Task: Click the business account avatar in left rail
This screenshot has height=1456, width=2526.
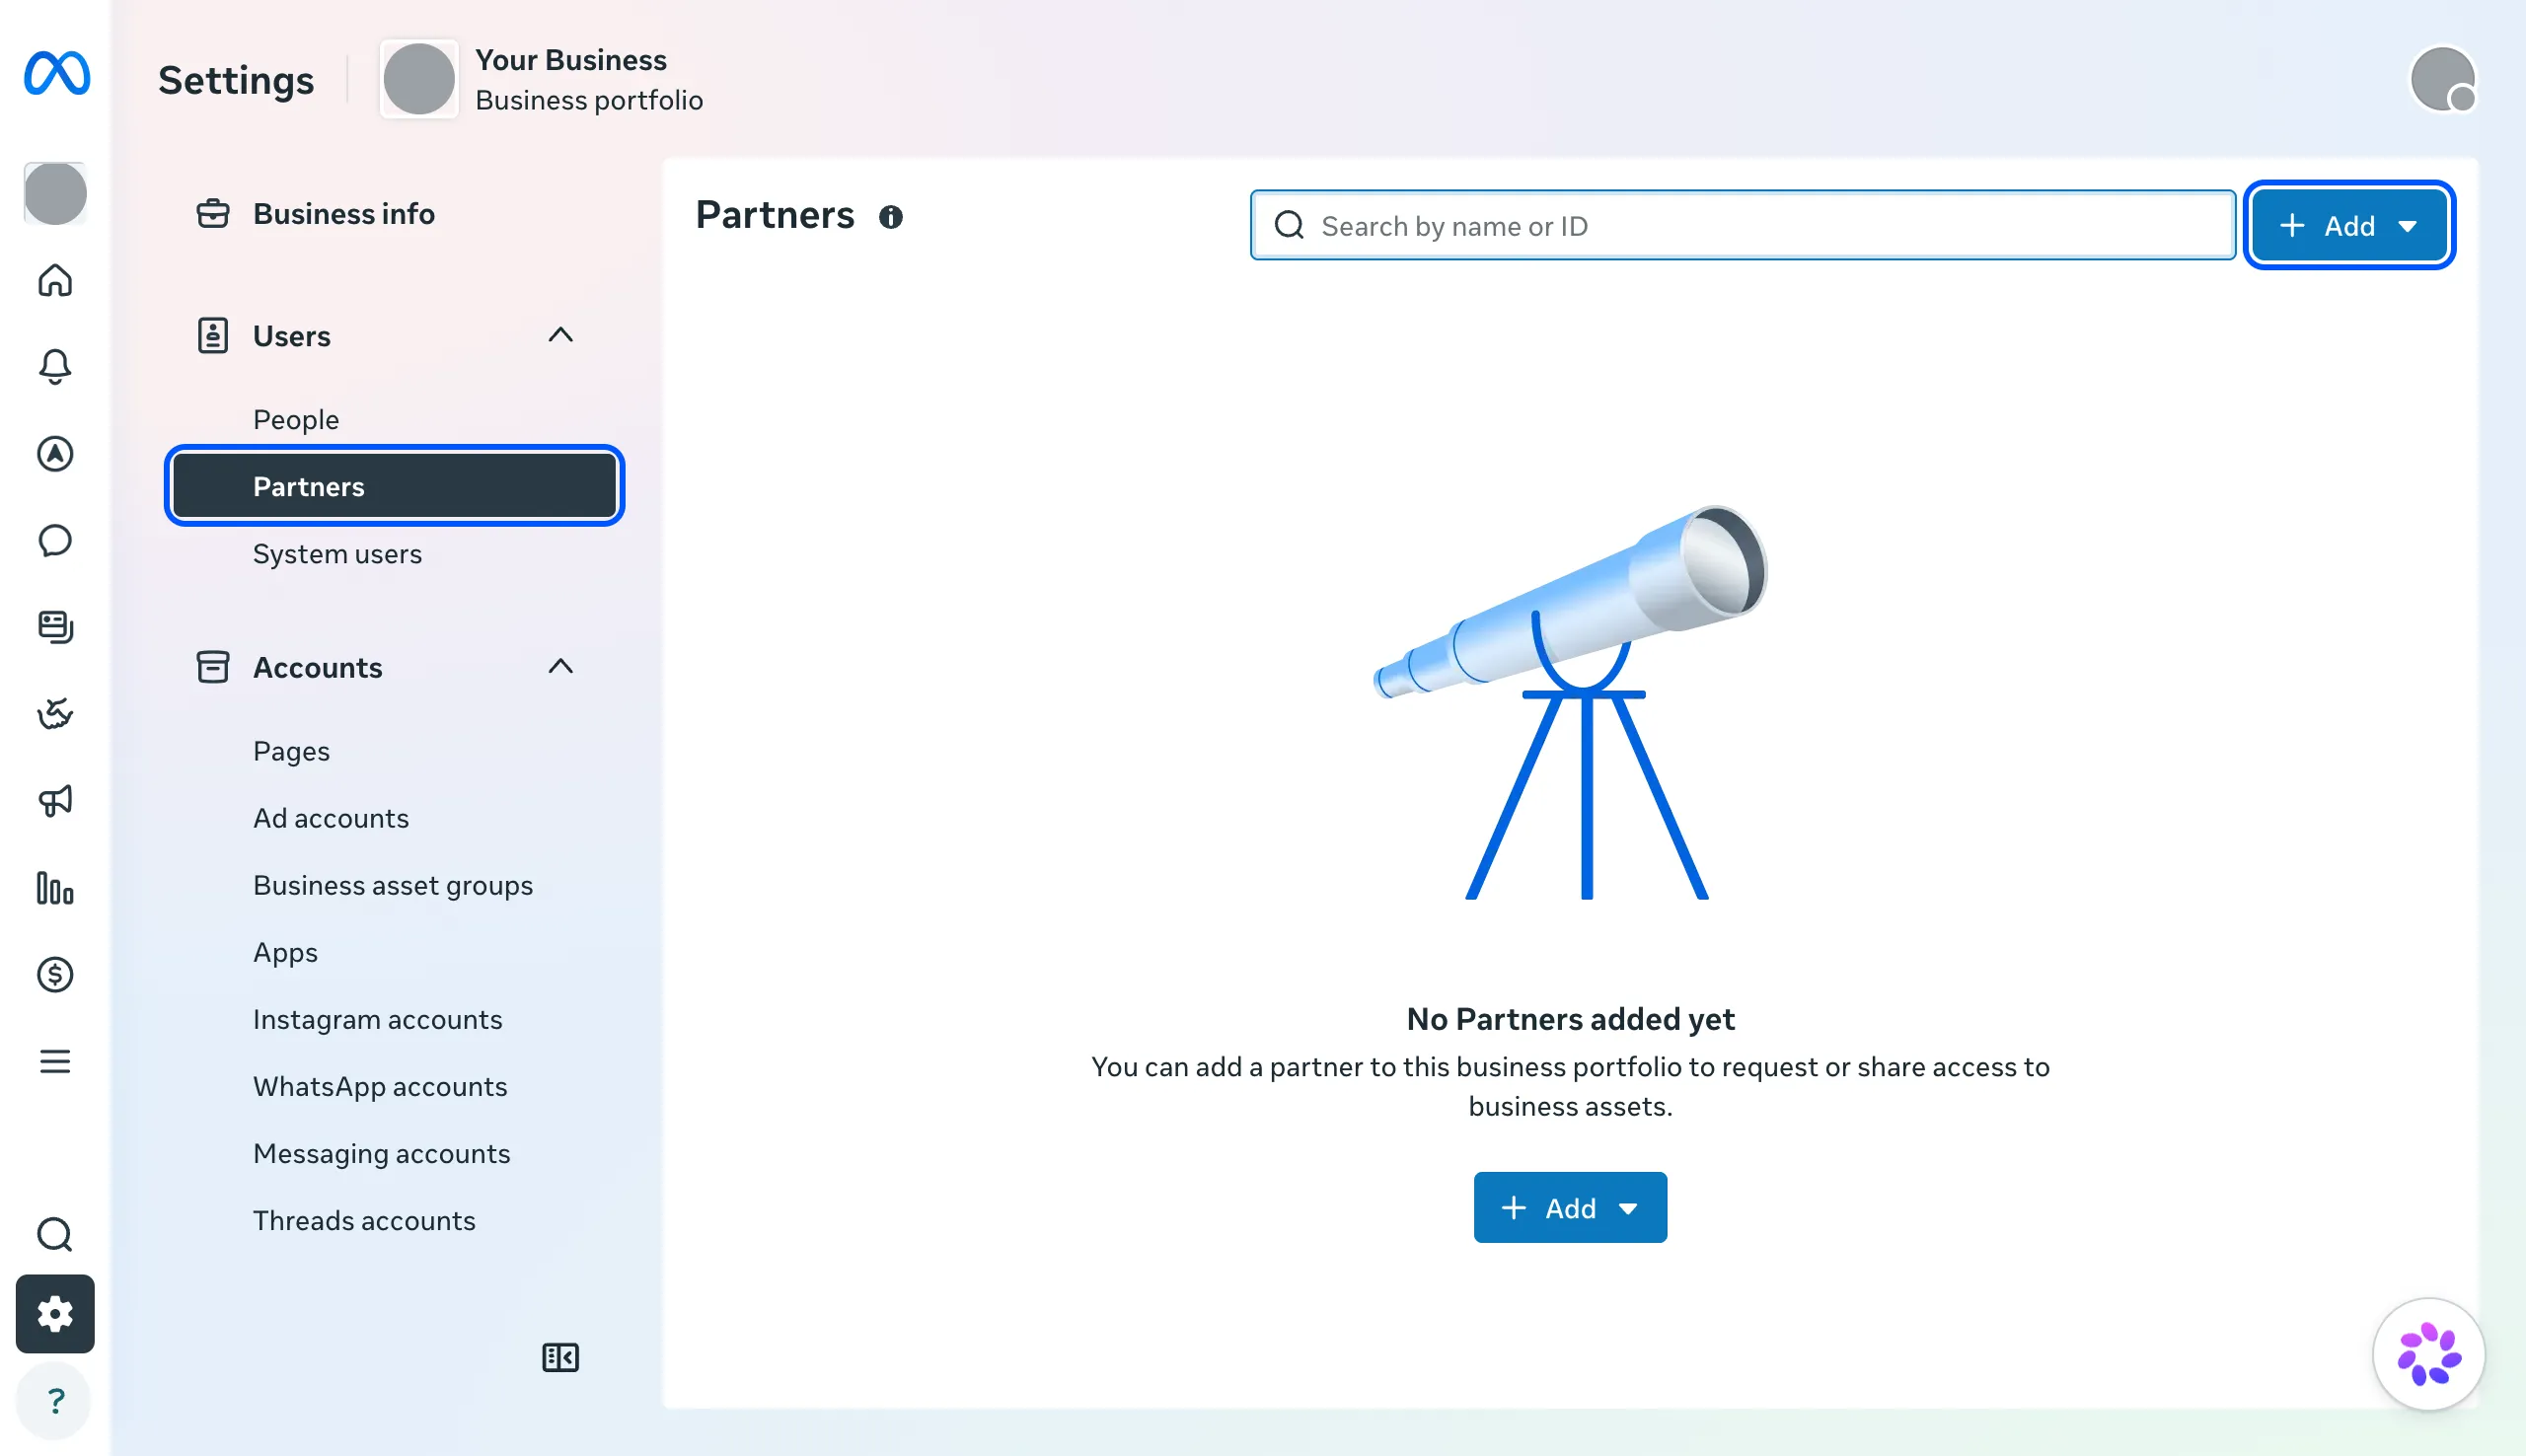Action: [55, 193]
